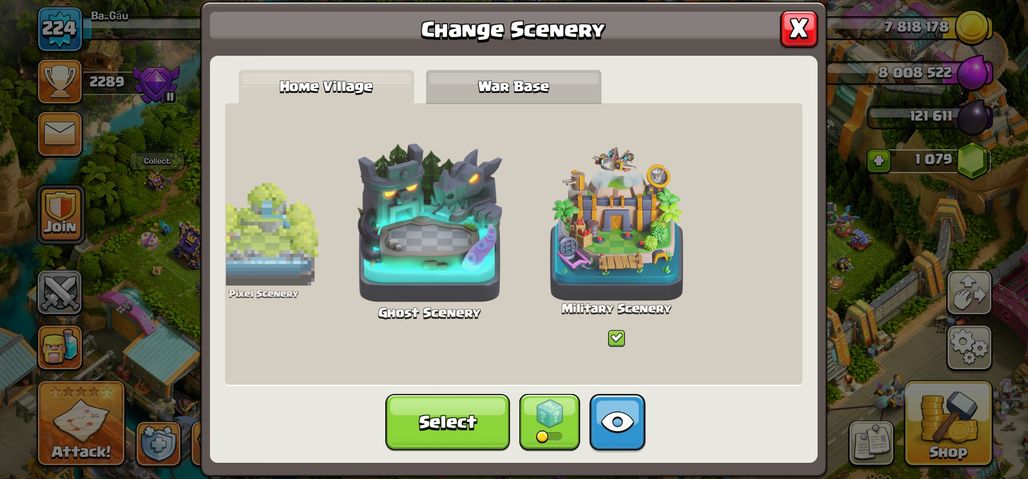The image size is (1028, 479).
Task: Tap the Attack! map button
Action: tap(81, 423)
